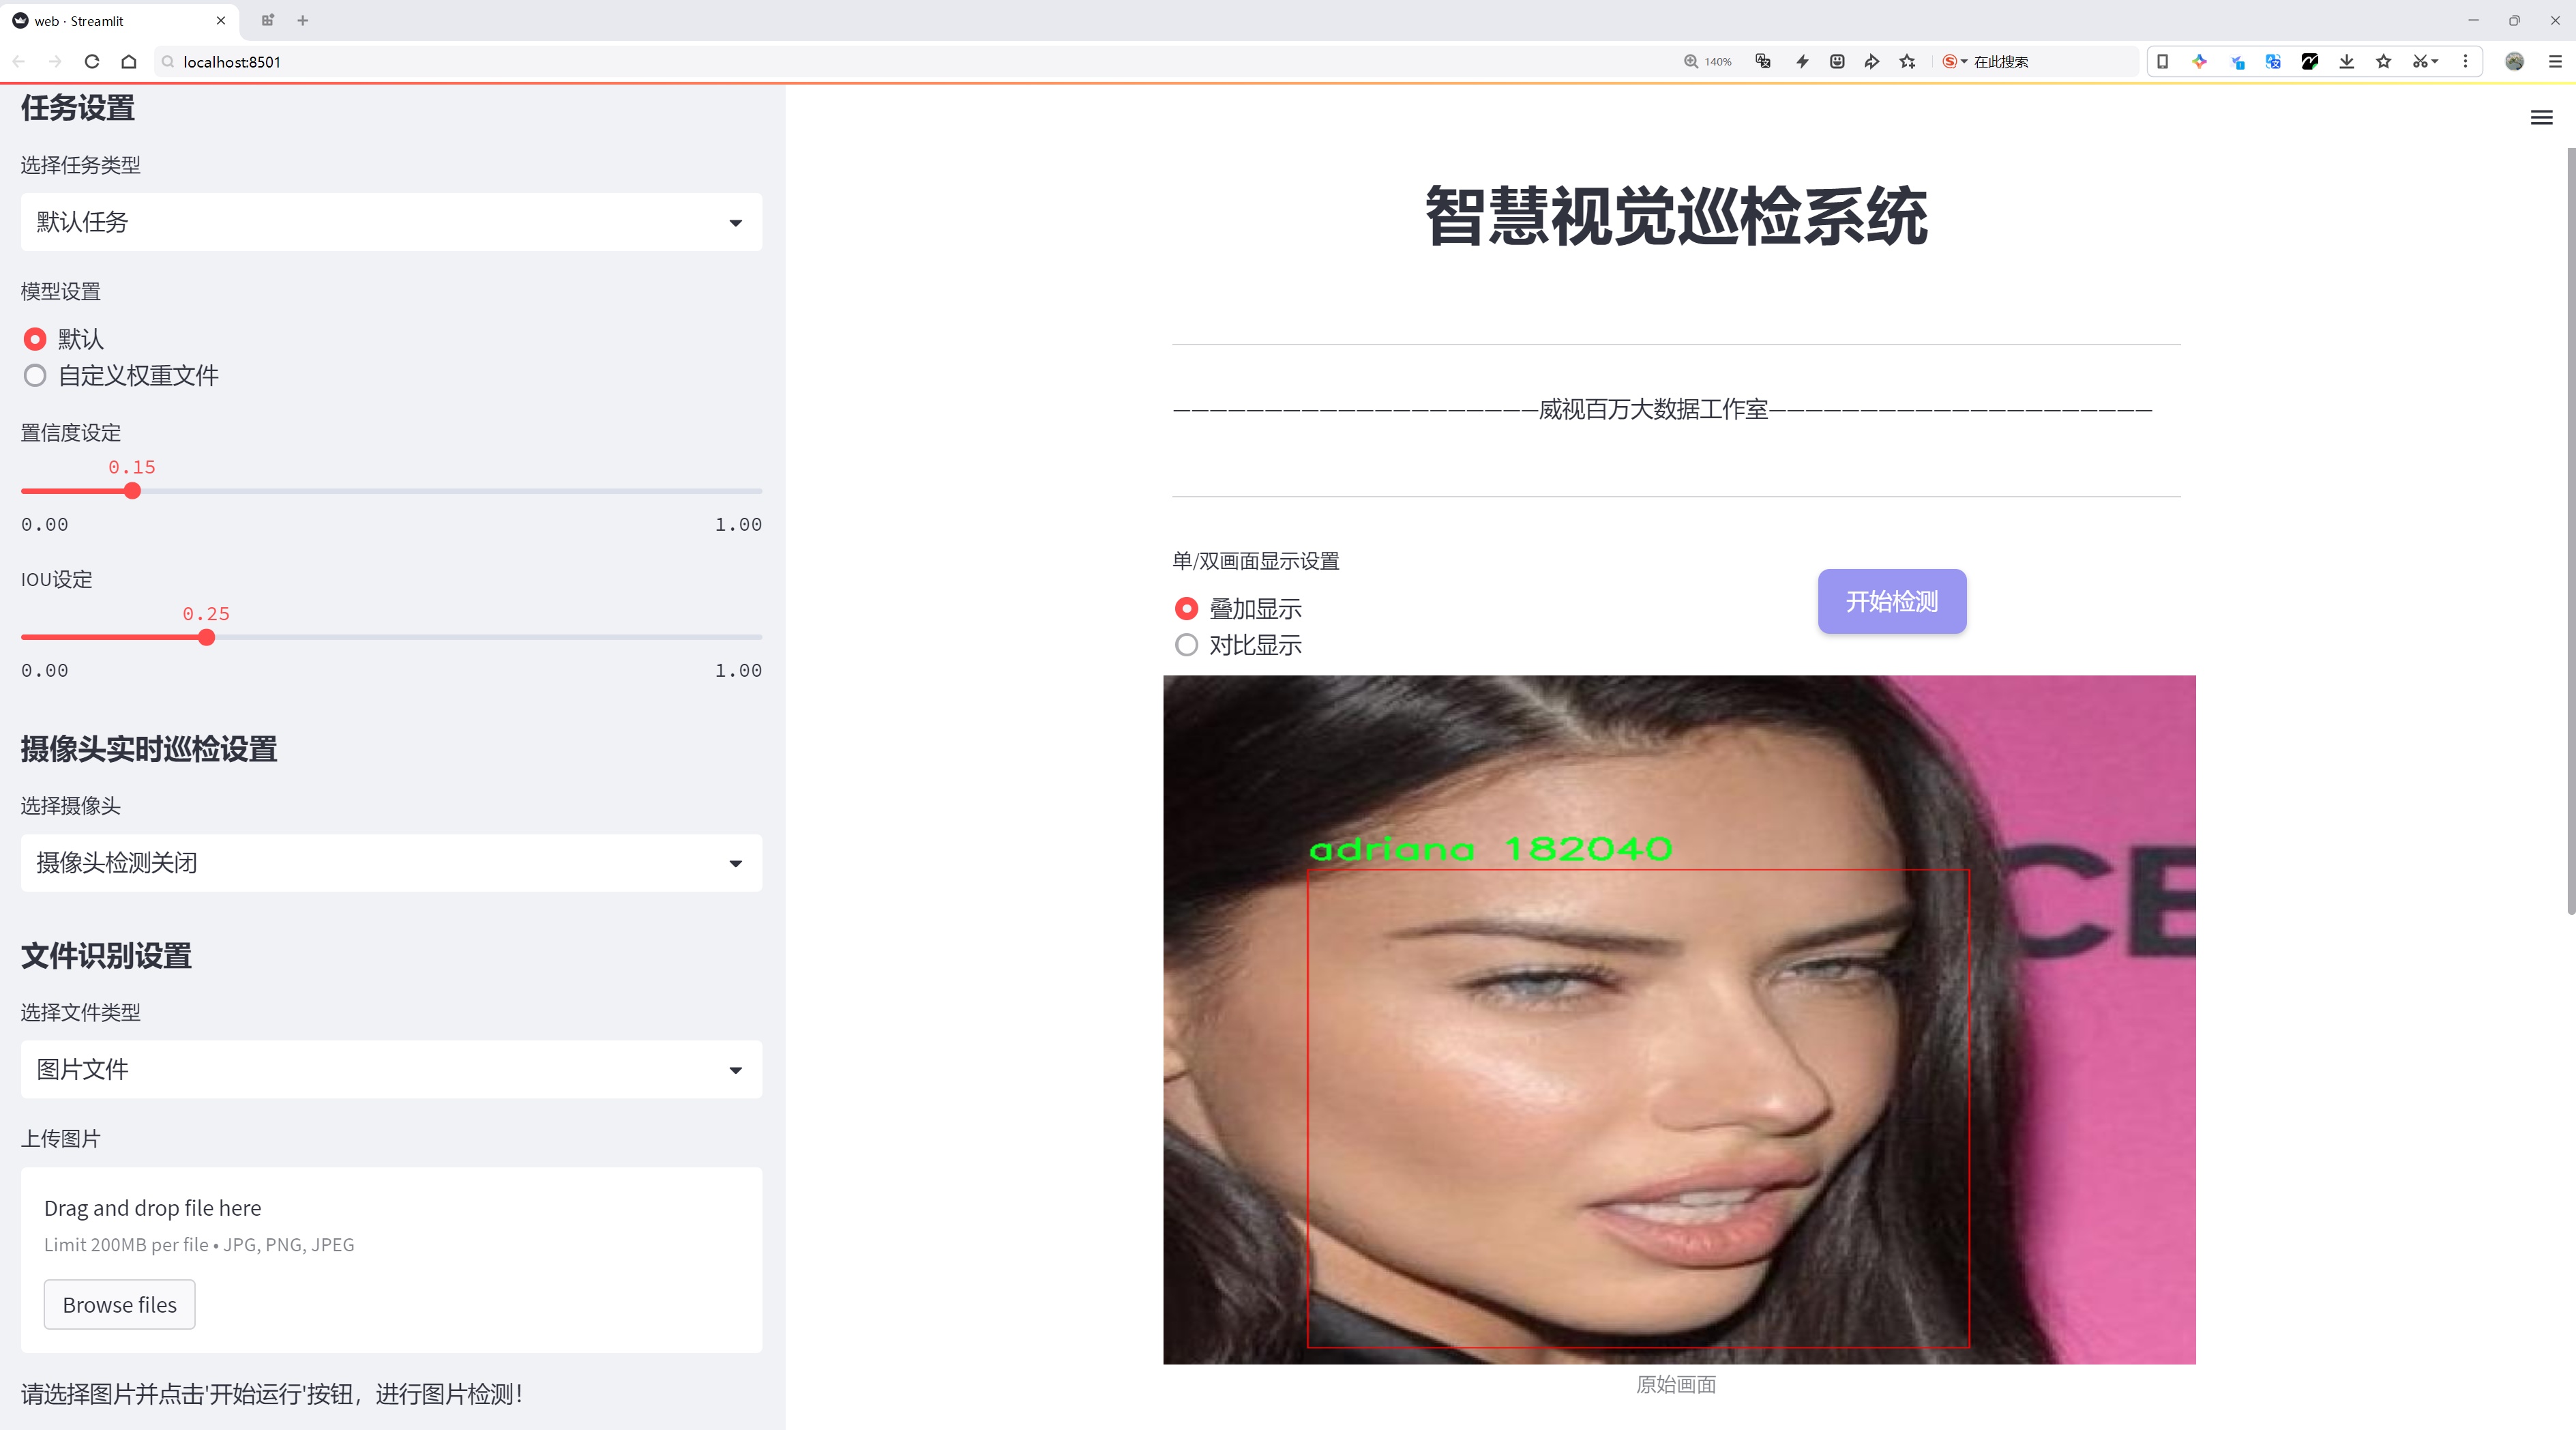Click the browser back arrow

[19, 62]
